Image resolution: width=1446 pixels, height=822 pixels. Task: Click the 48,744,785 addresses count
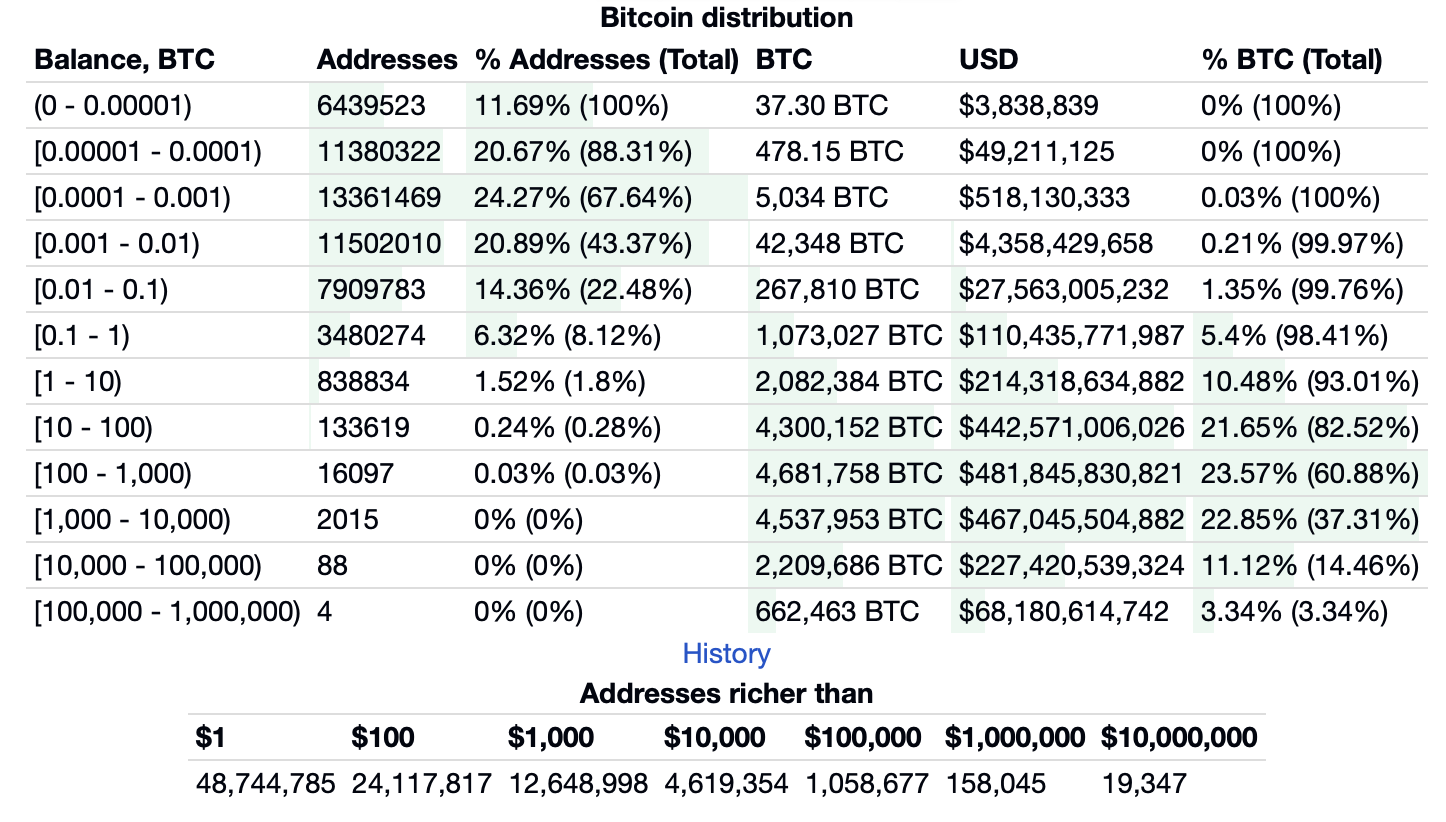[265, 783]
